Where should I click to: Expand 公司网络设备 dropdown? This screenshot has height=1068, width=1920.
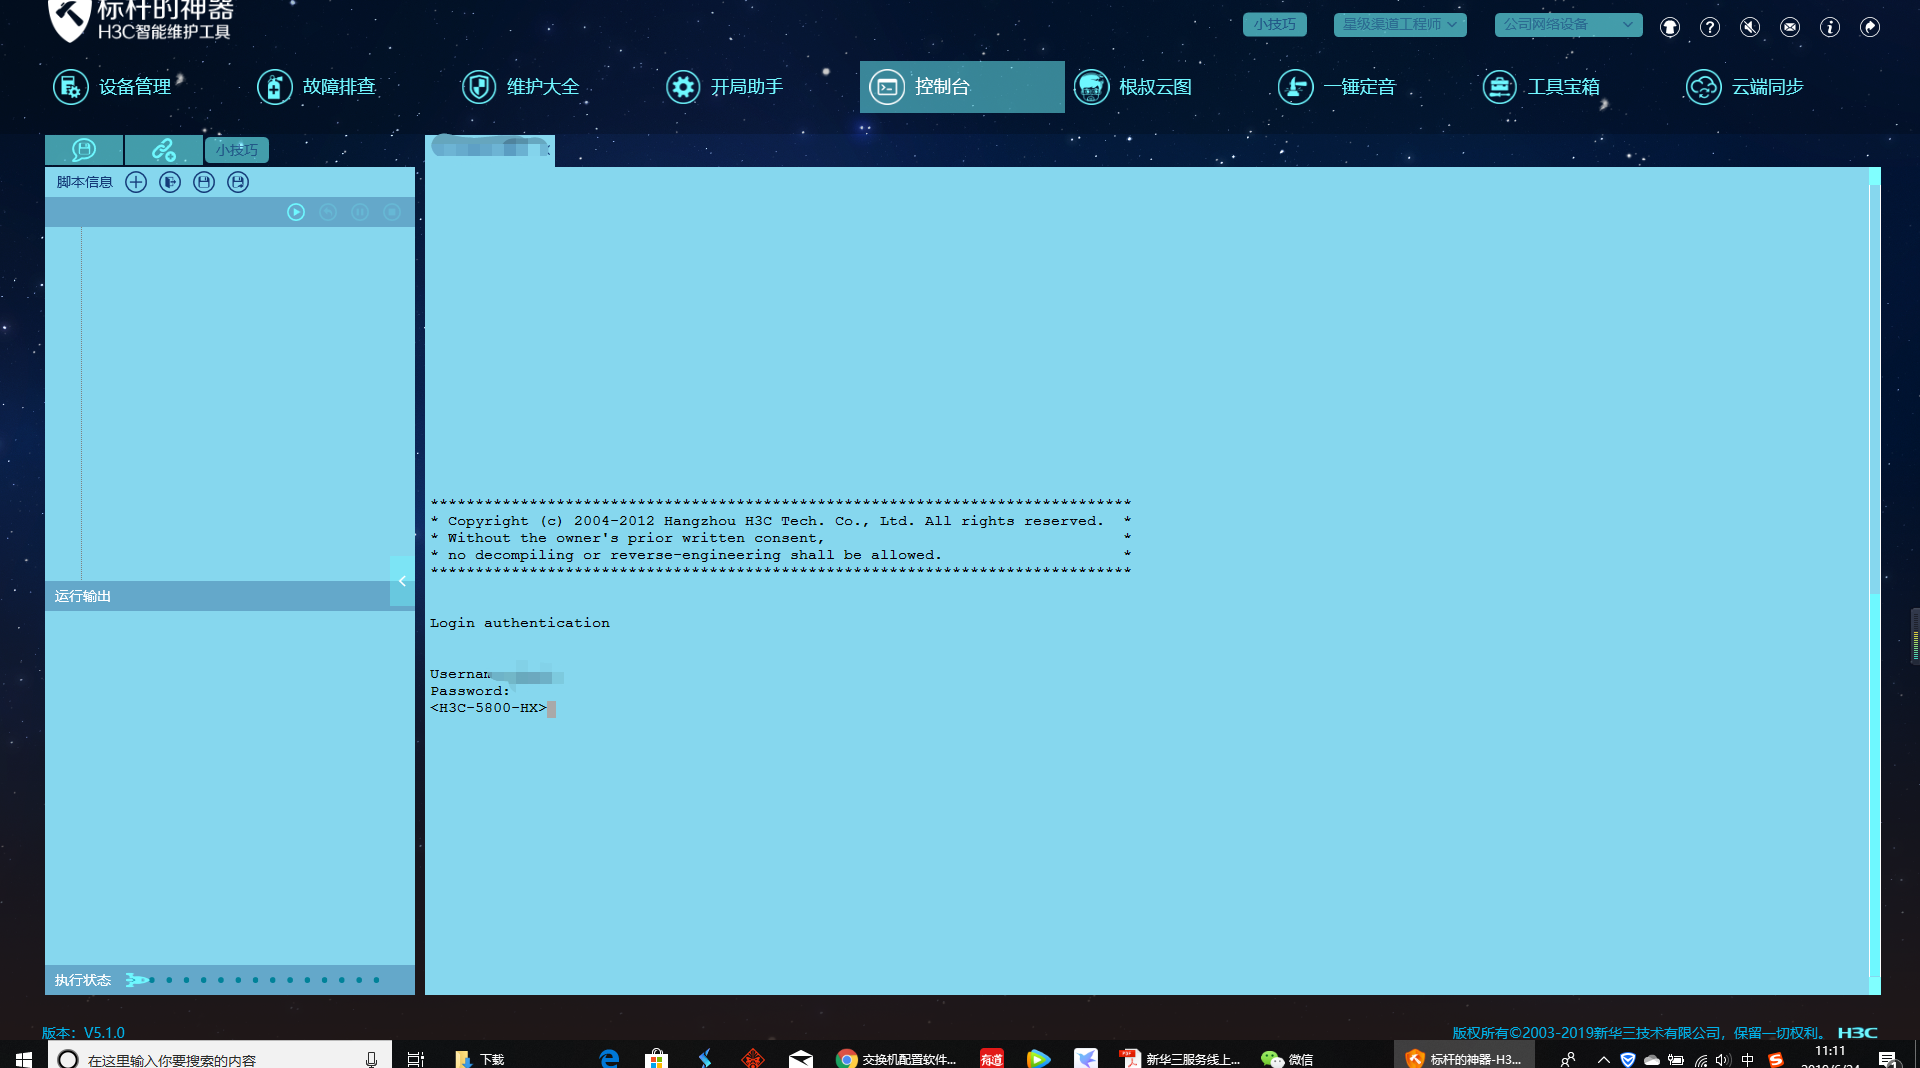point(1567,24)
